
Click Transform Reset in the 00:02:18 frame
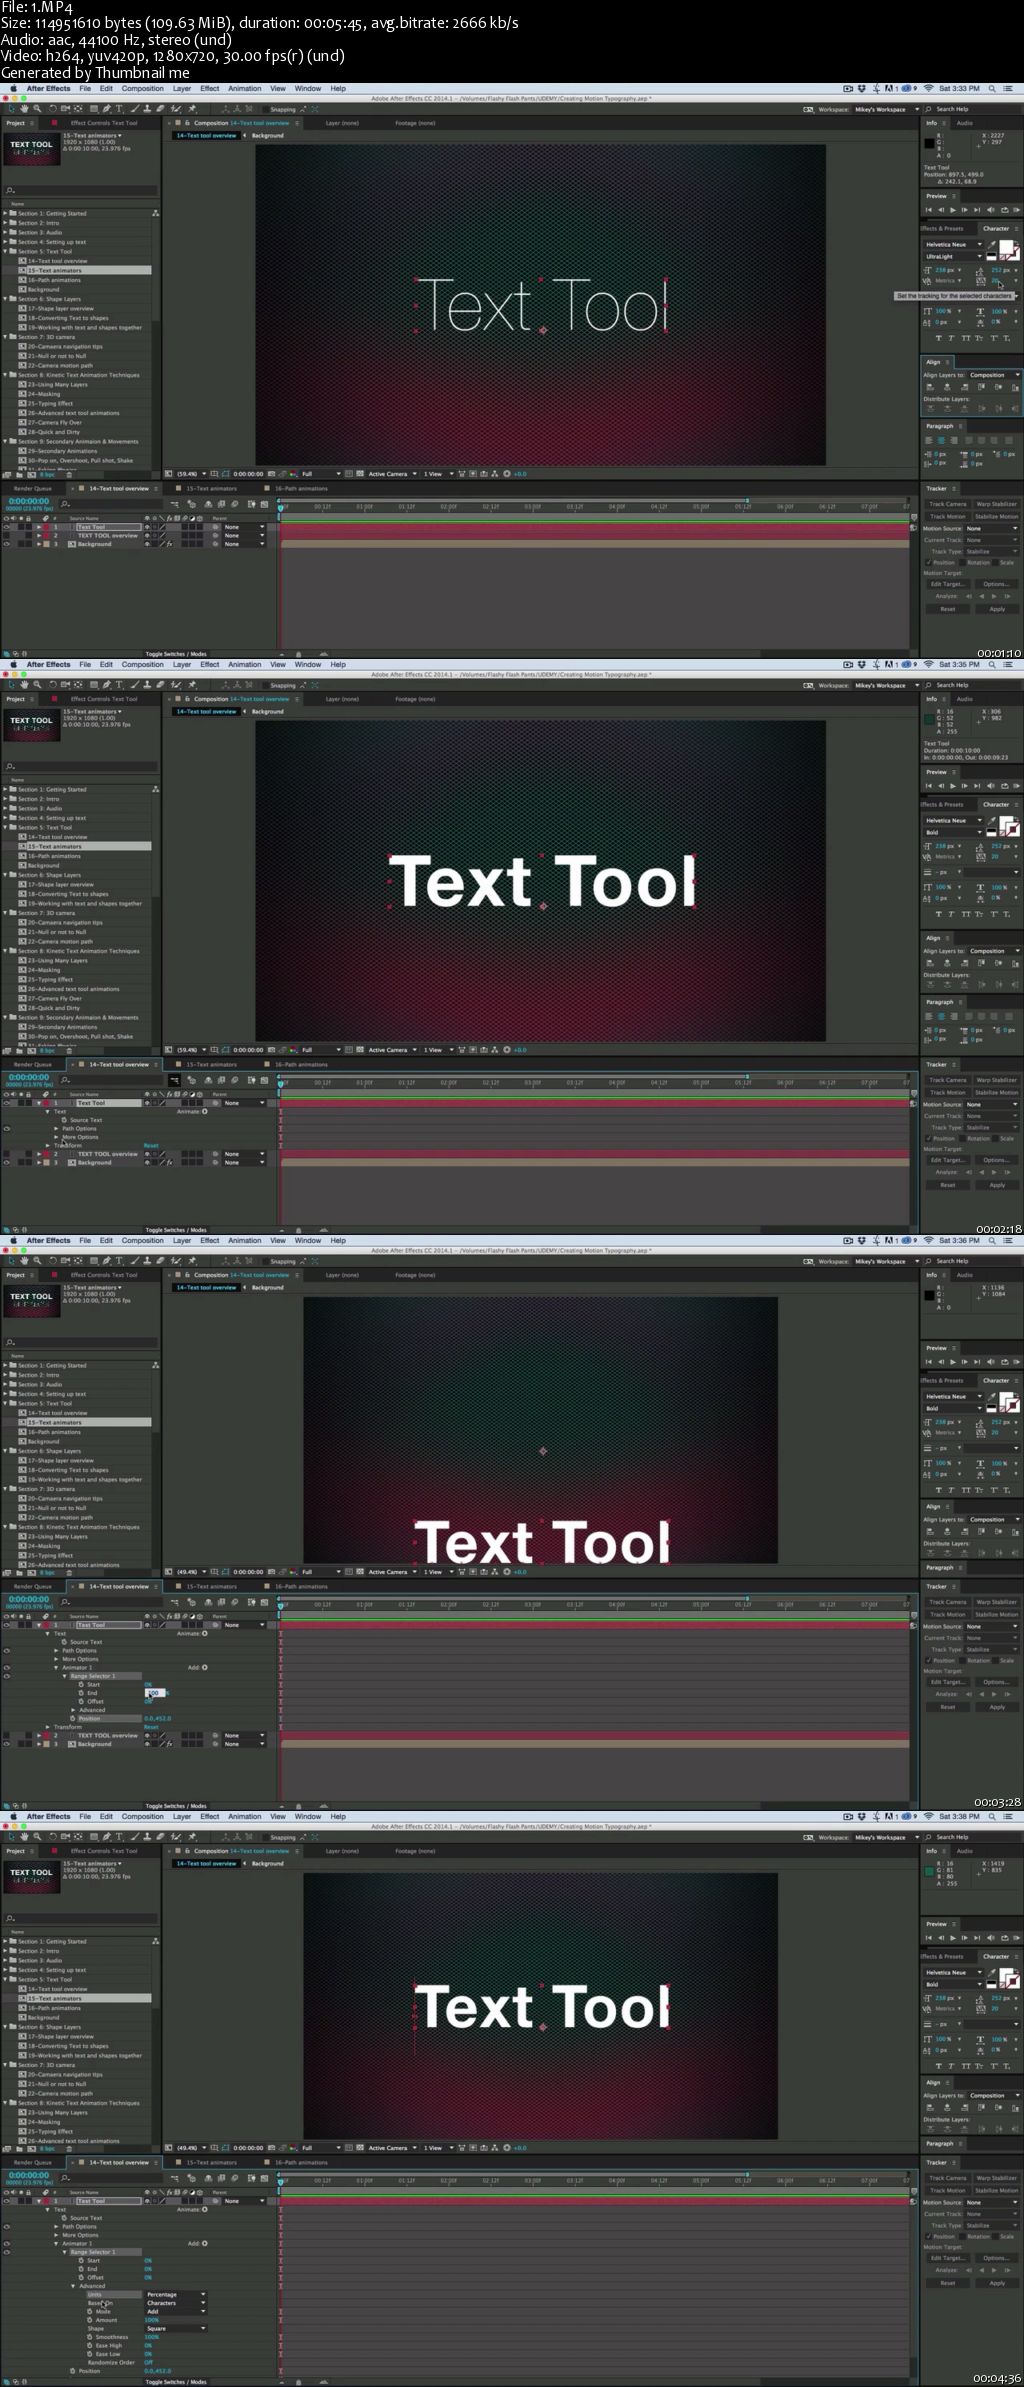pyautogui.click(x=151, y=1145)
